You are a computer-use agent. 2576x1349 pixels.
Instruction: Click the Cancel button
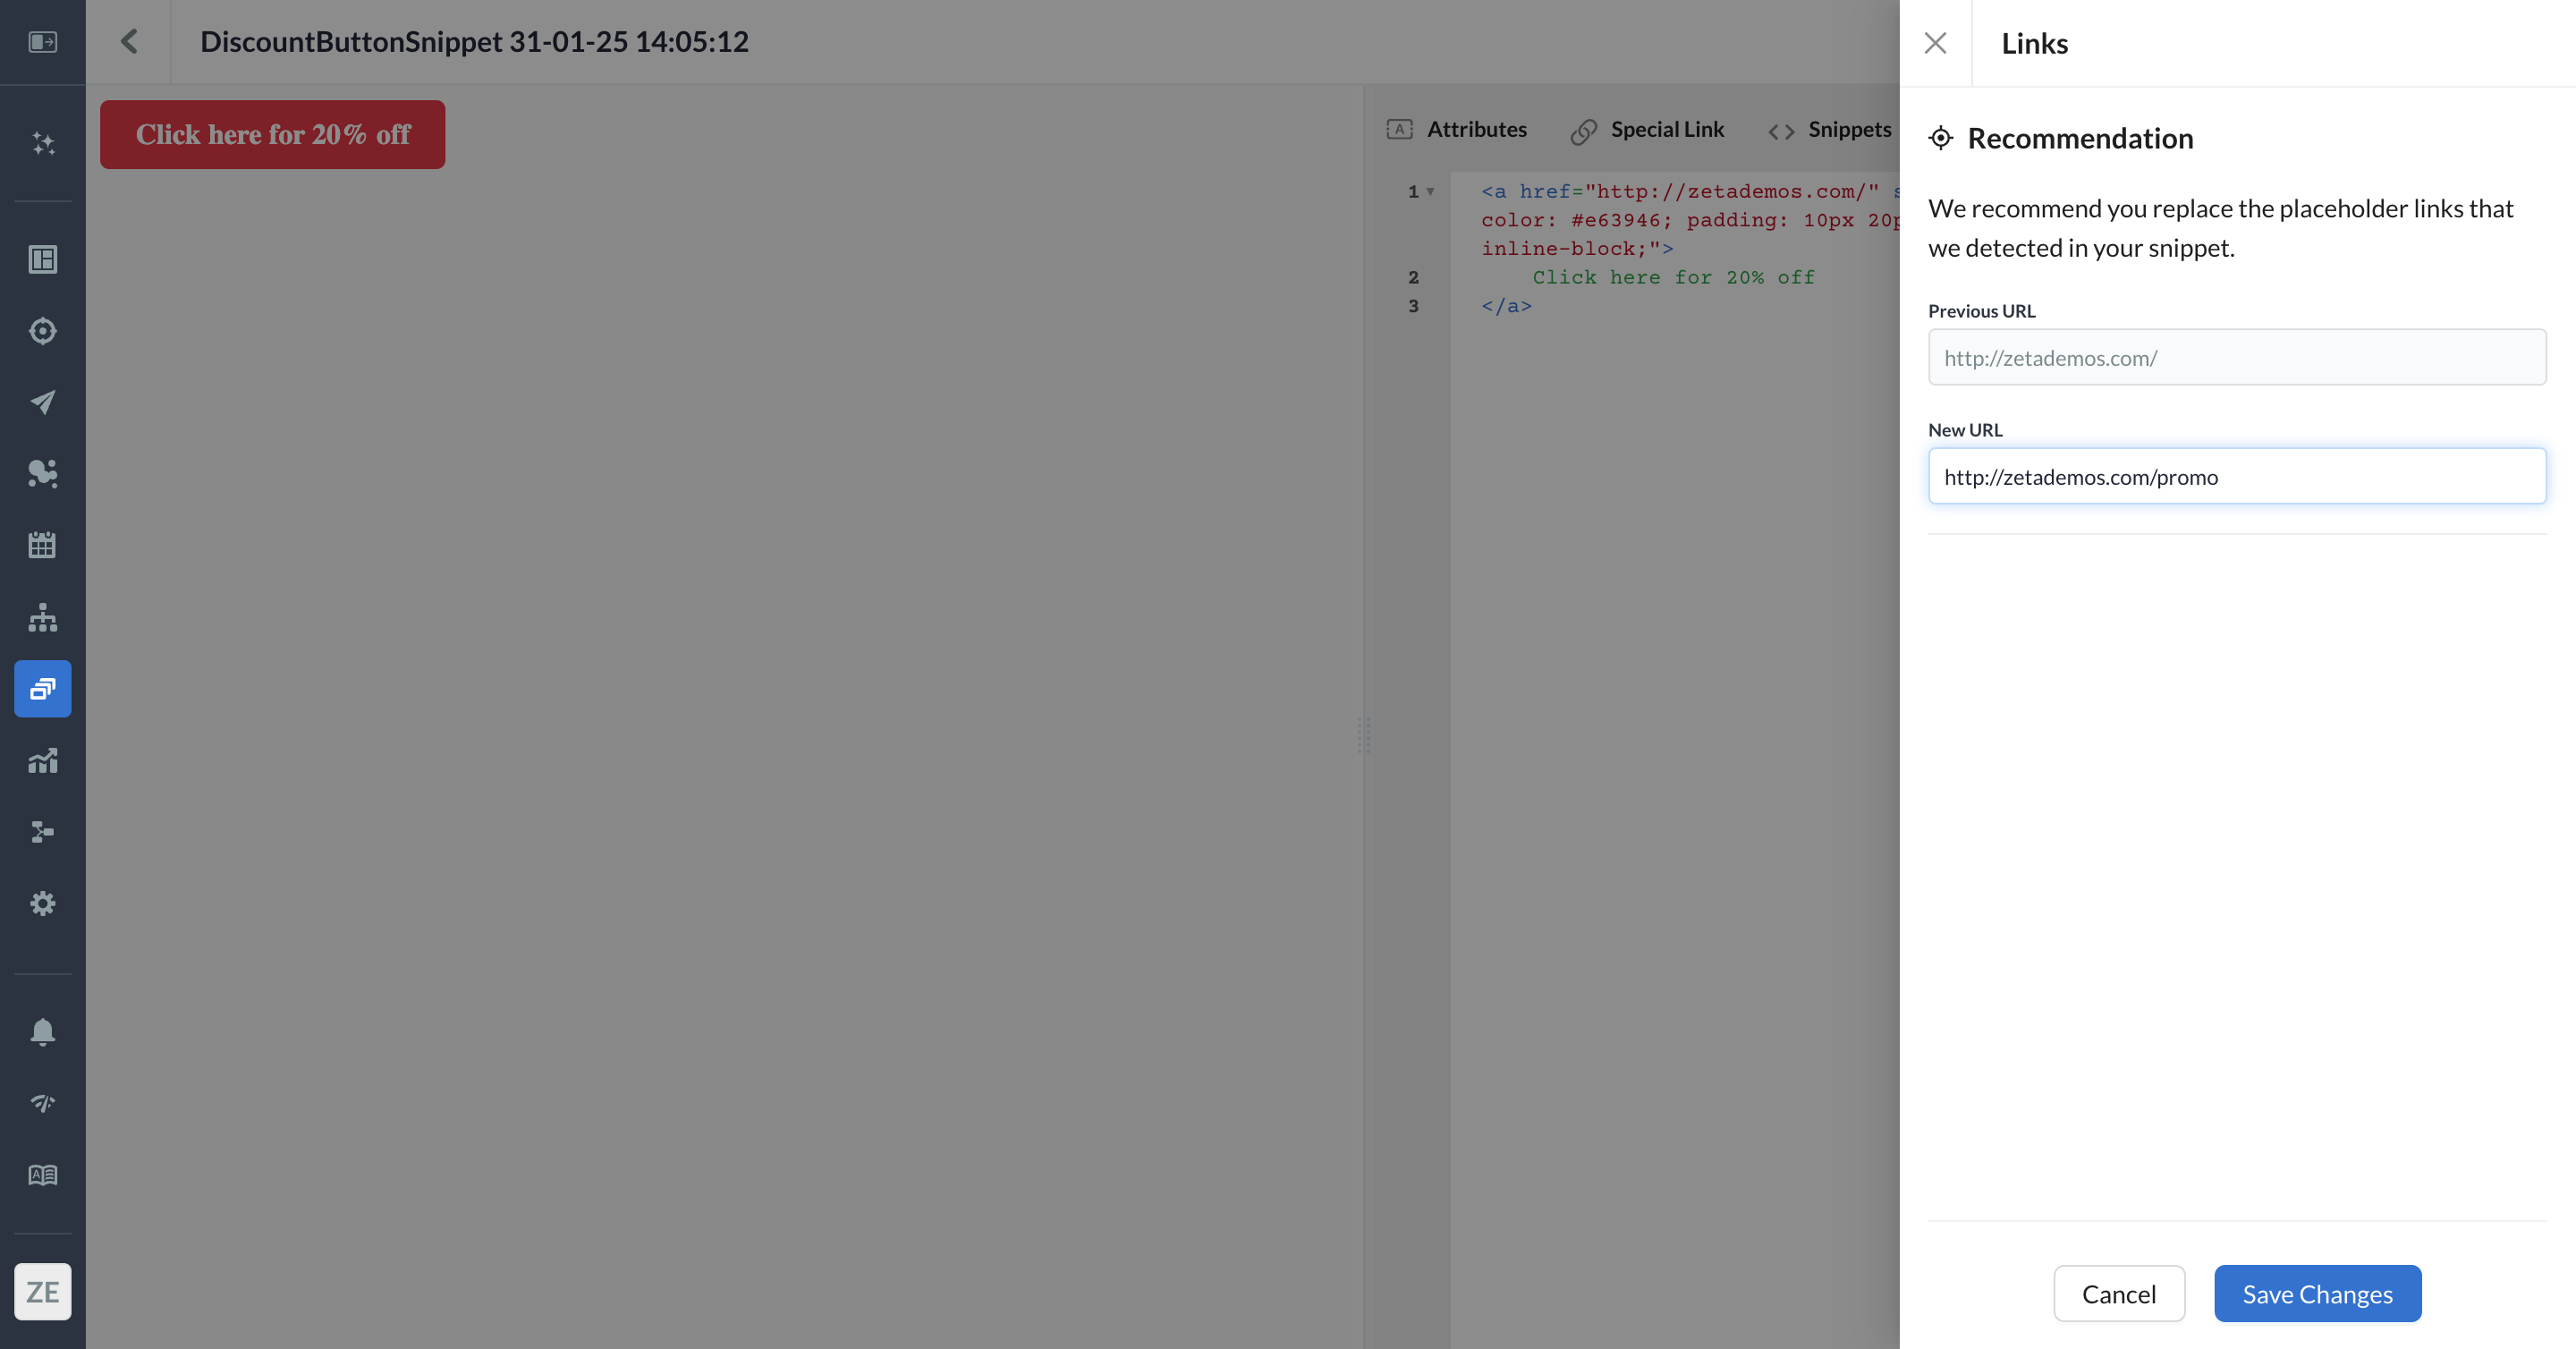2118,1294
